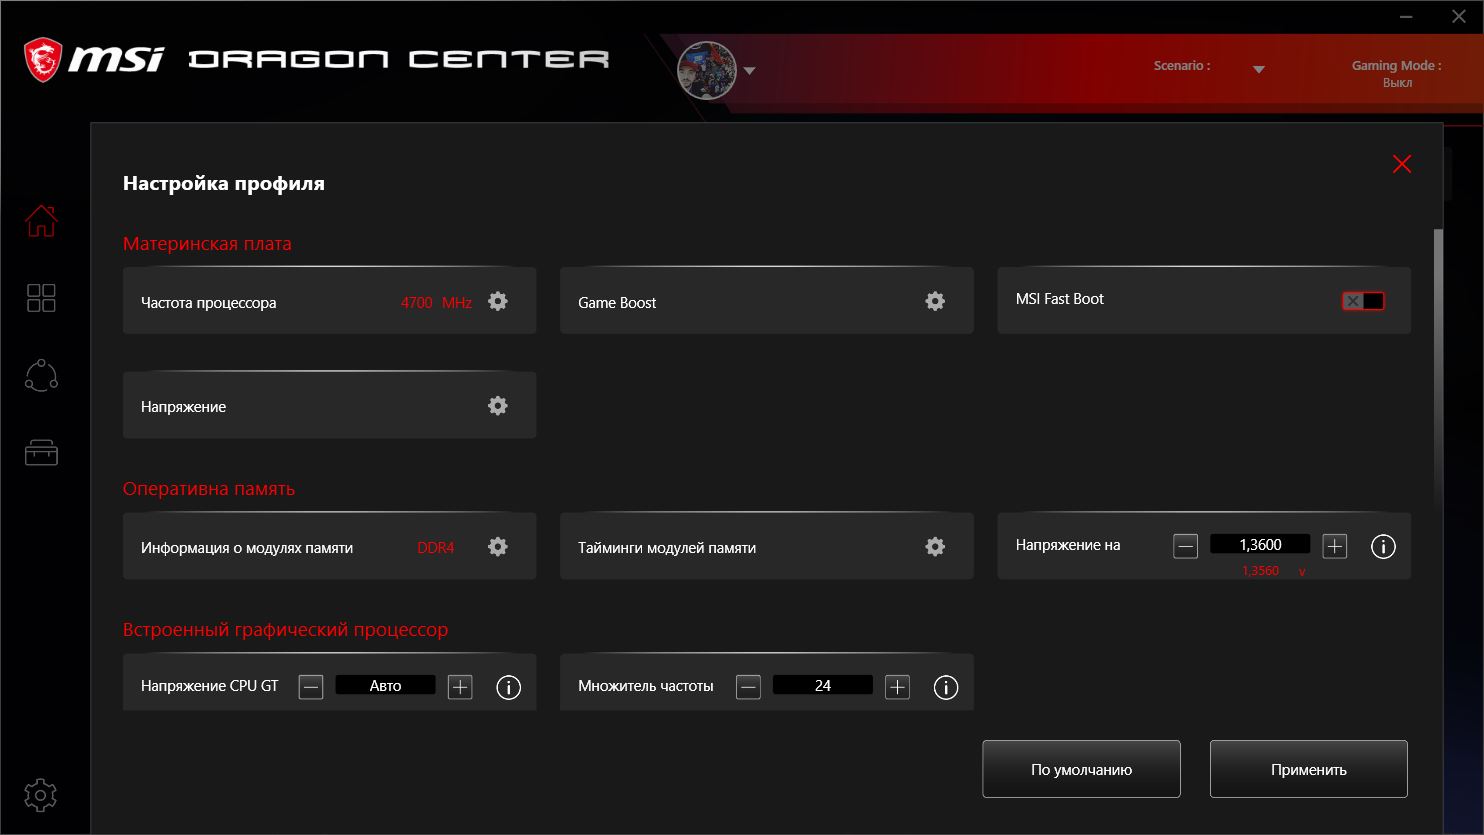Click the Авто CPU GT voltage field
This screenshot has height=835, width=1484.
coord(385,685)
